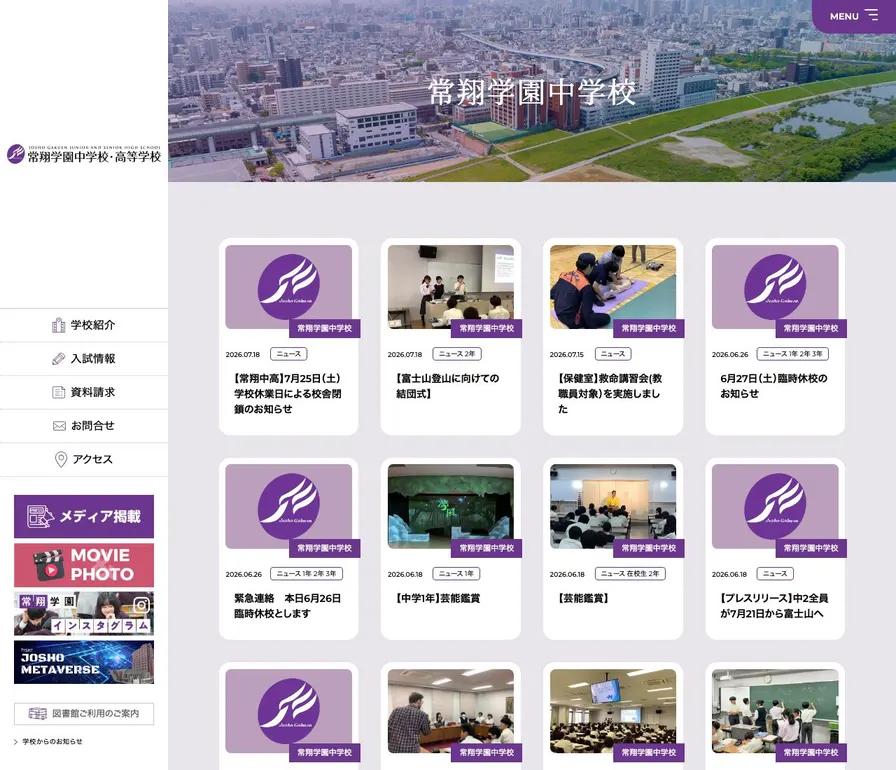Open 学校紹介 menu item

pyautogui.click(x=84, y=325)
